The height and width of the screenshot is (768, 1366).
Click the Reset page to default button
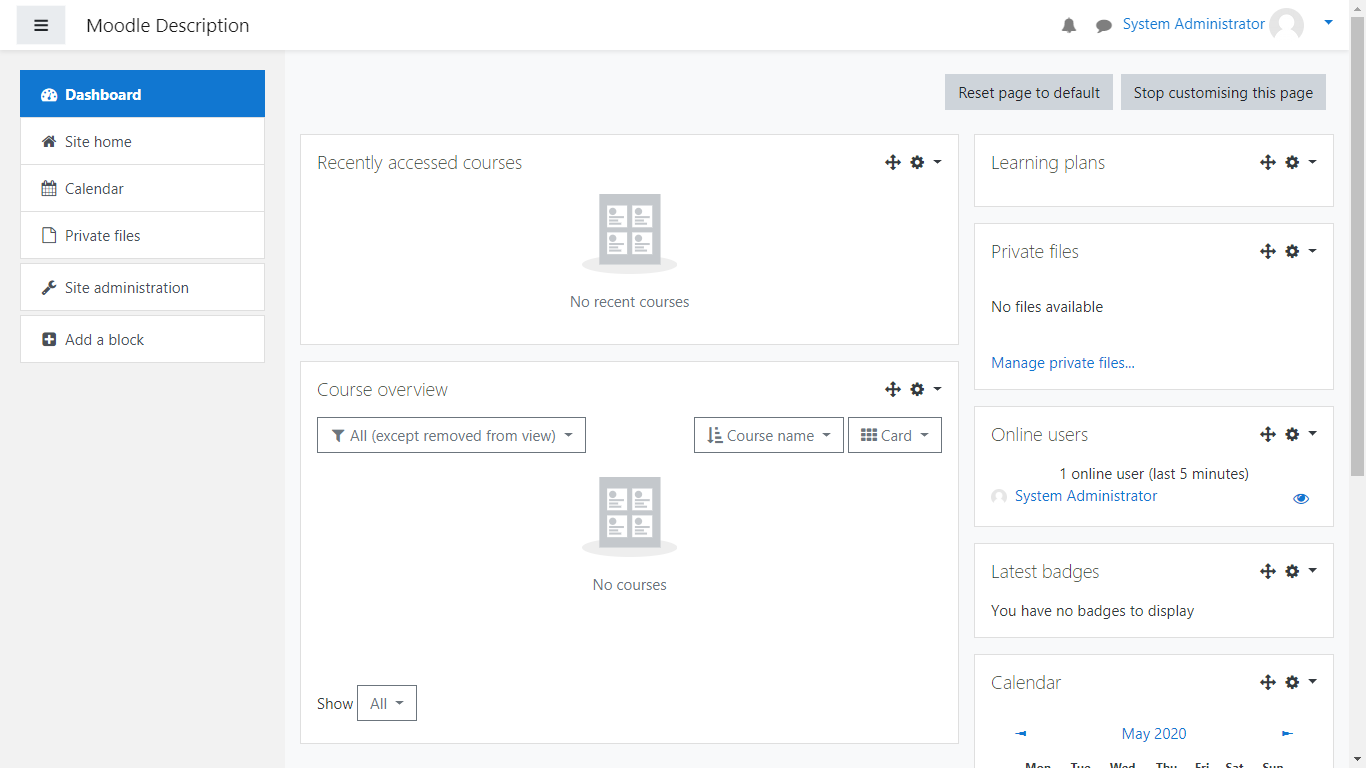tap(1028, 93)
